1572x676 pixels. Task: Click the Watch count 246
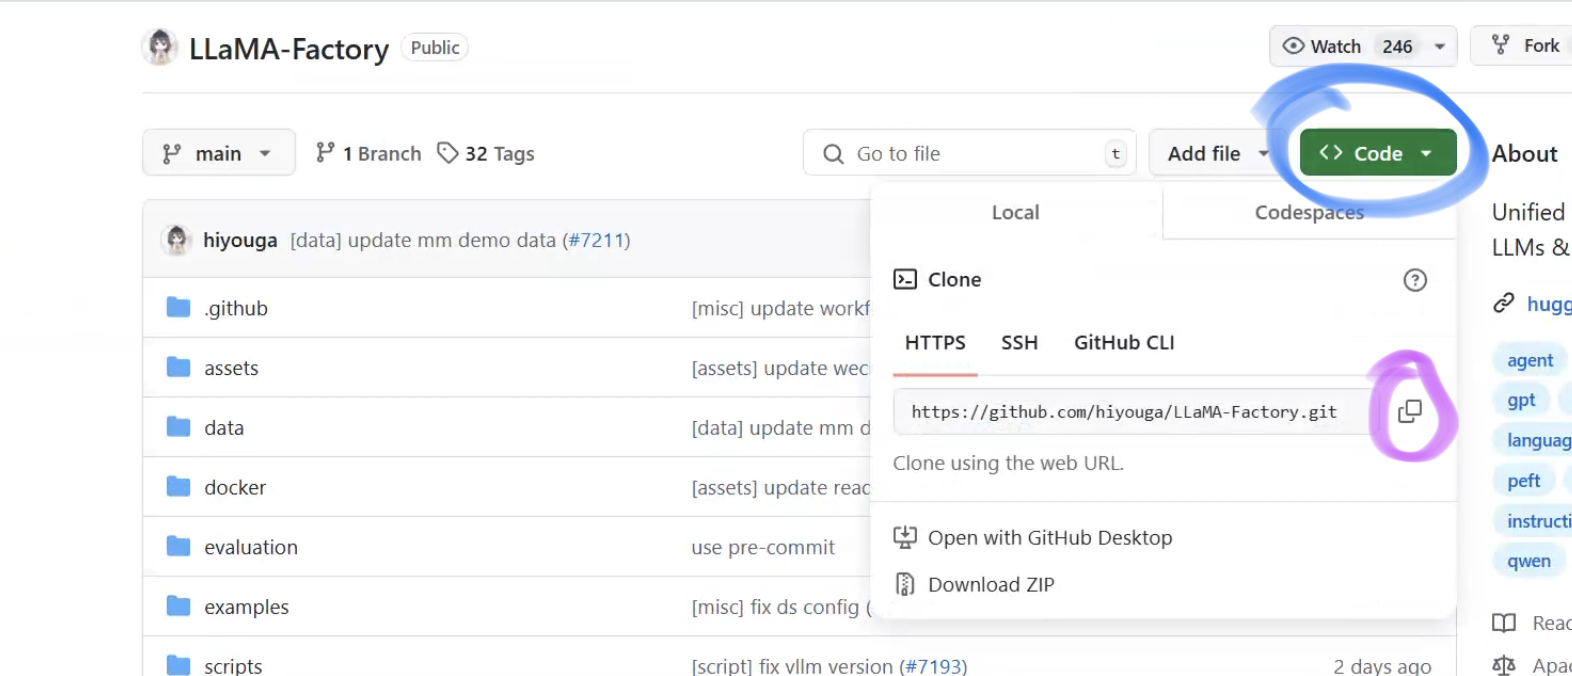[x=1397, y=46]
